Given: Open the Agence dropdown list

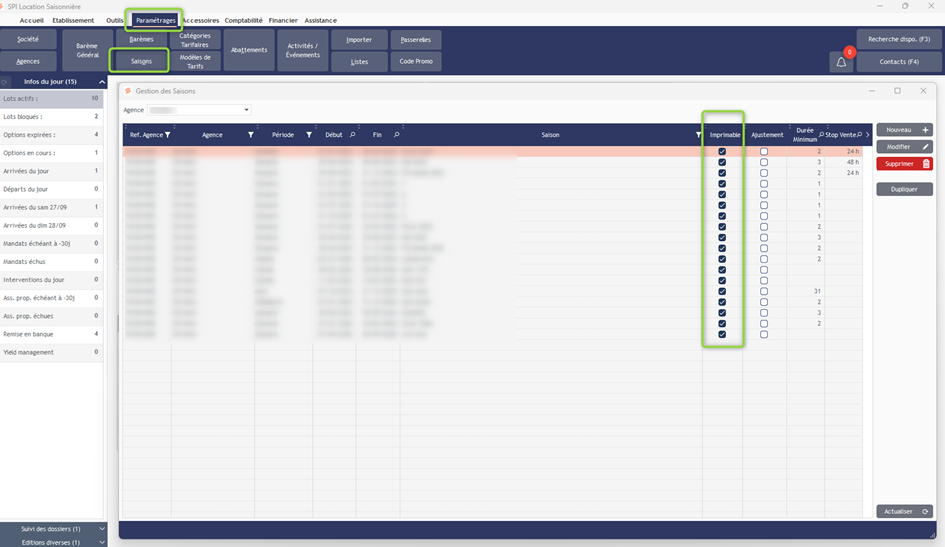Looking at the screenshot, I should pyautogui.click(x=246, y=110).
